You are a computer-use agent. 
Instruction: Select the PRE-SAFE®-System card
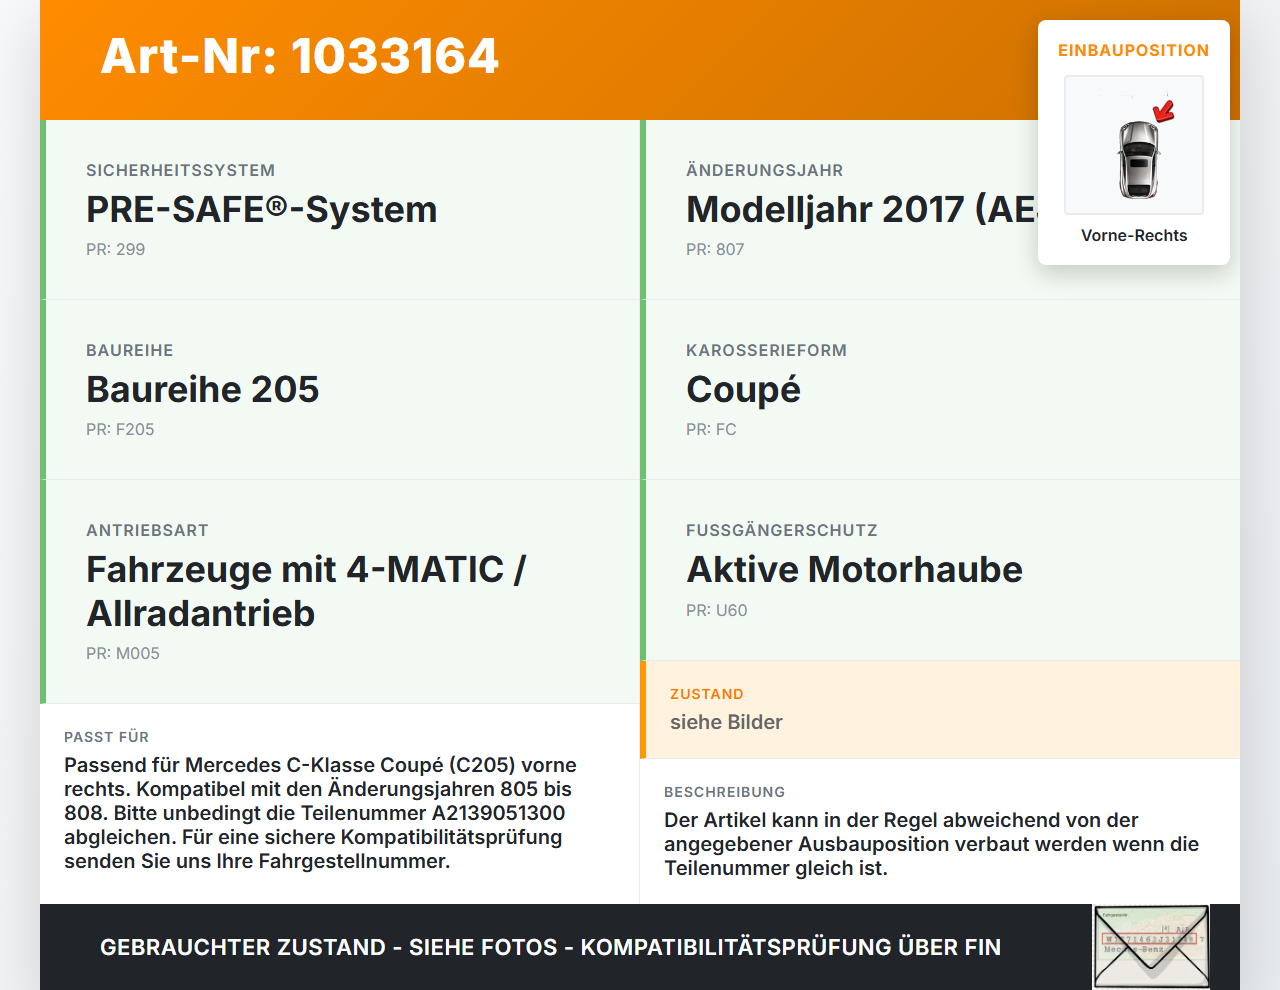[340, 210]
